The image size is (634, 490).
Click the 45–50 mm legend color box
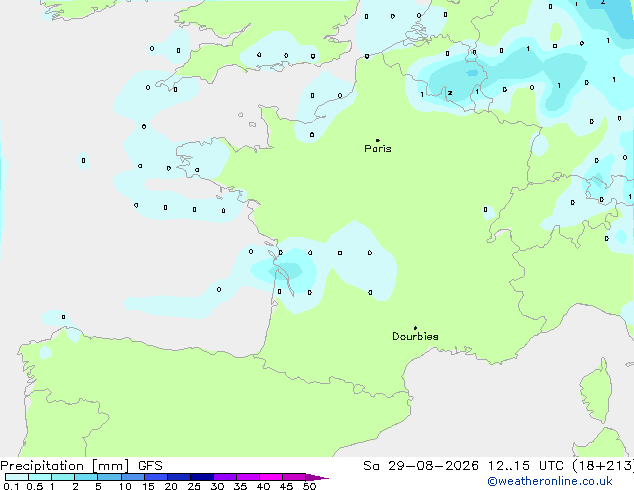[x=294, y=477]
